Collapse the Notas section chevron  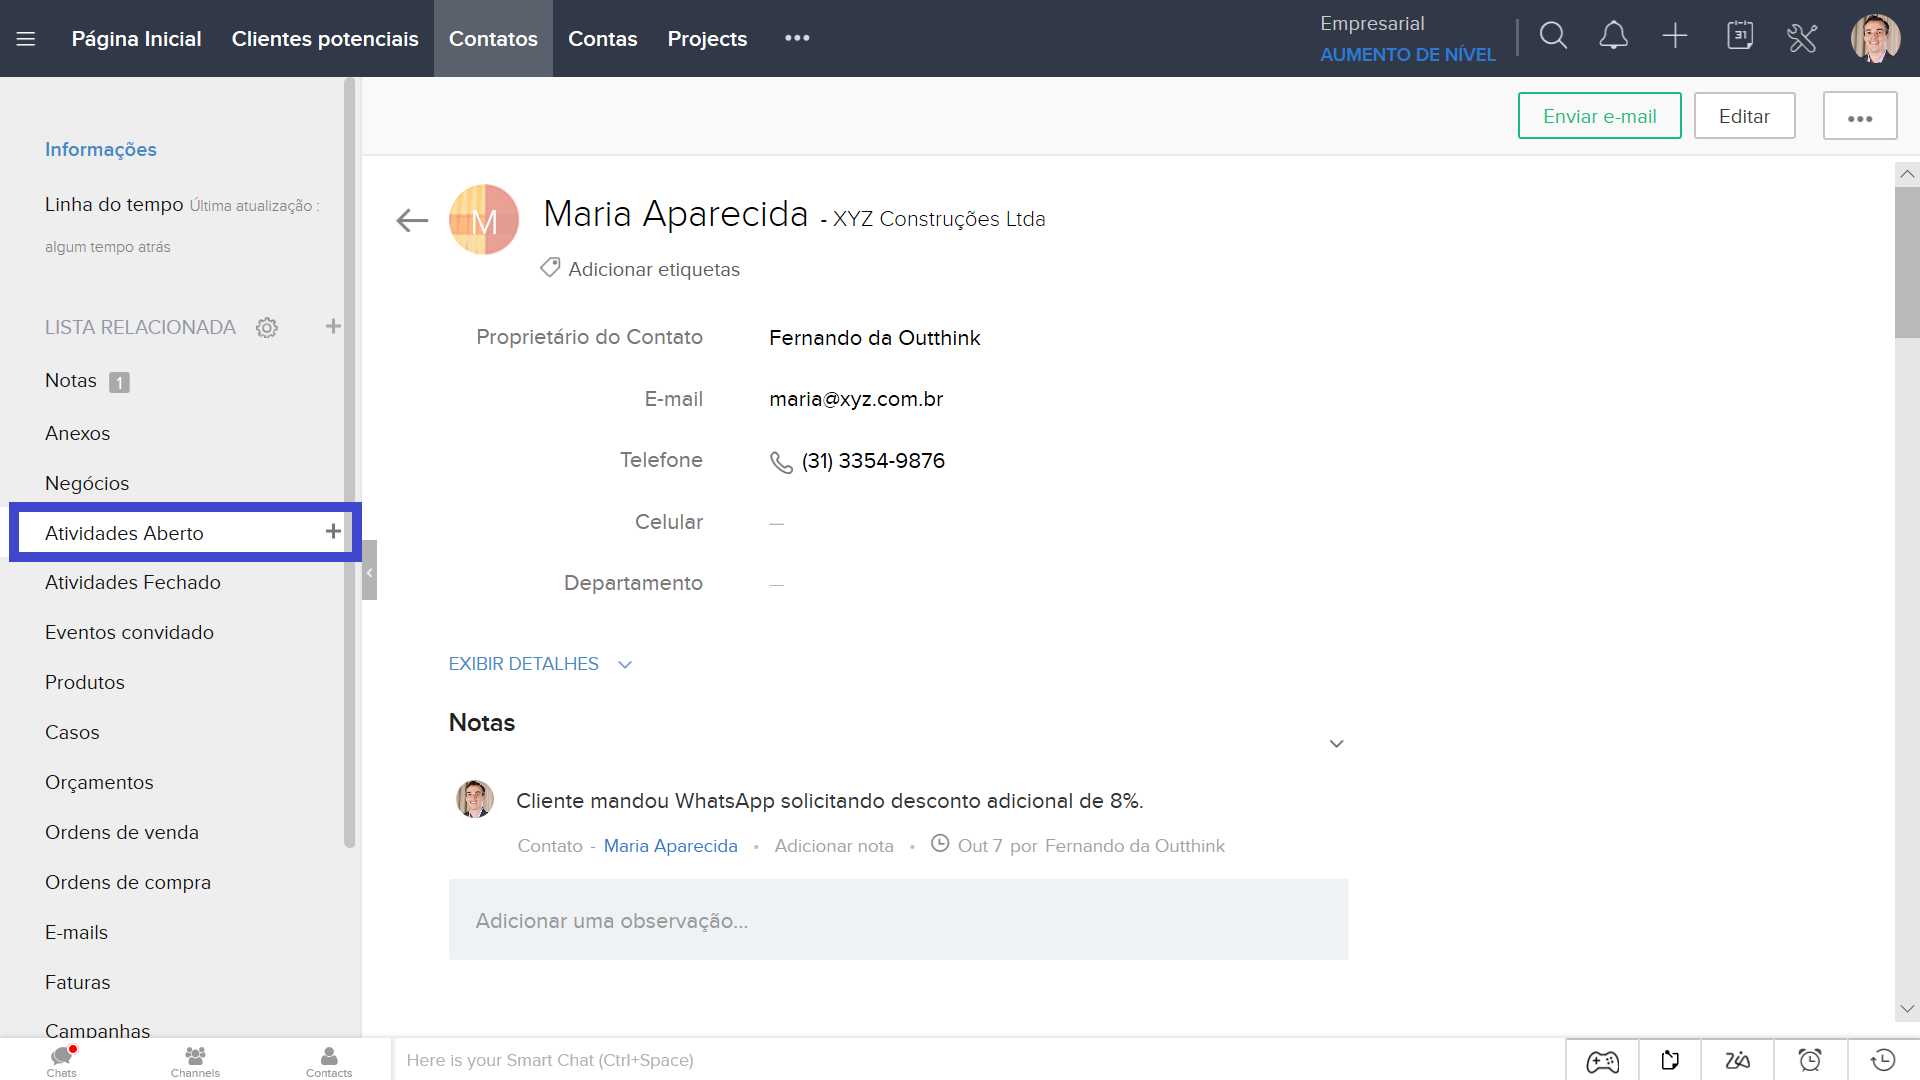point(1336,744)
